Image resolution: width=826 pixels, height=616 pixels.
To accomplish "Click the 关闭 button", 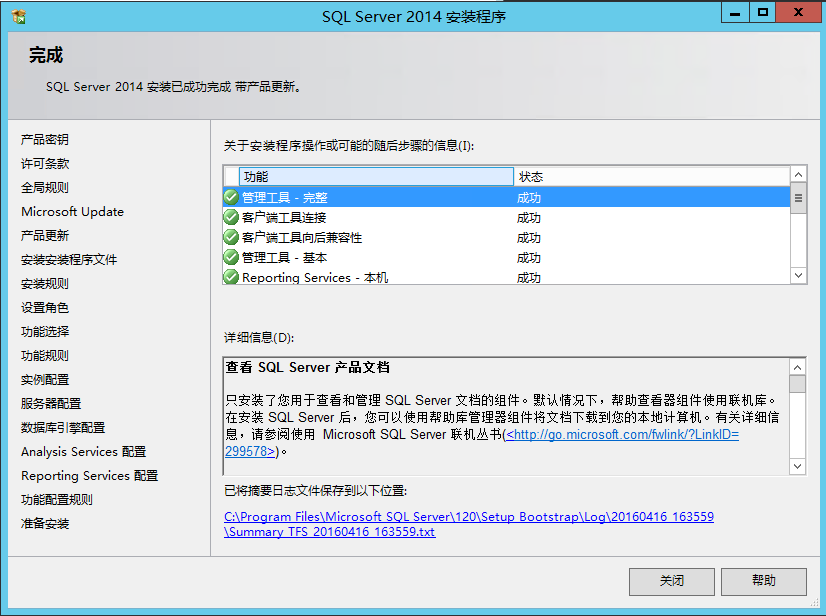I will click(x=672, y=581).
